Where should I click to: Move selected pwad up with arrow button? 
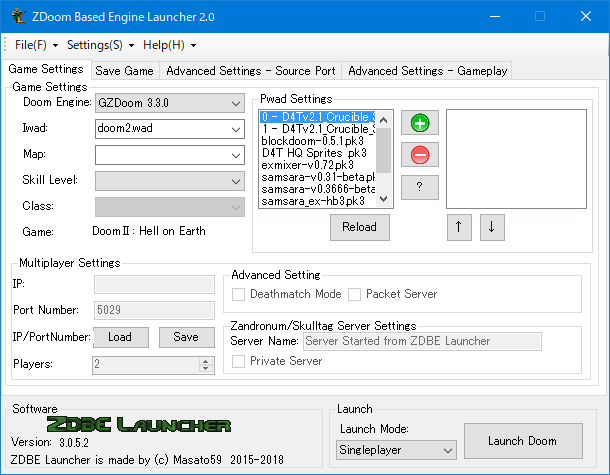pyautogui.click(x=459, y=227)
